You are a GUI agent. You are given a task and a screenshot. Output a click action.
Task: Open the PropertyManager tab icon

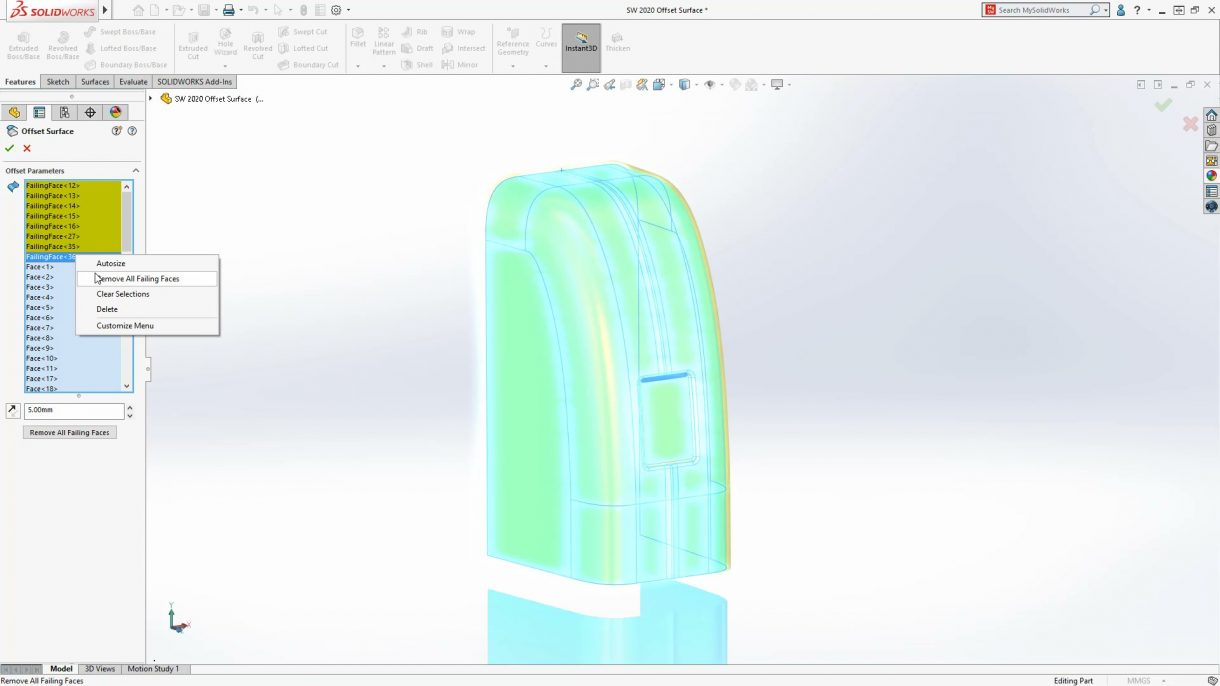39,113
